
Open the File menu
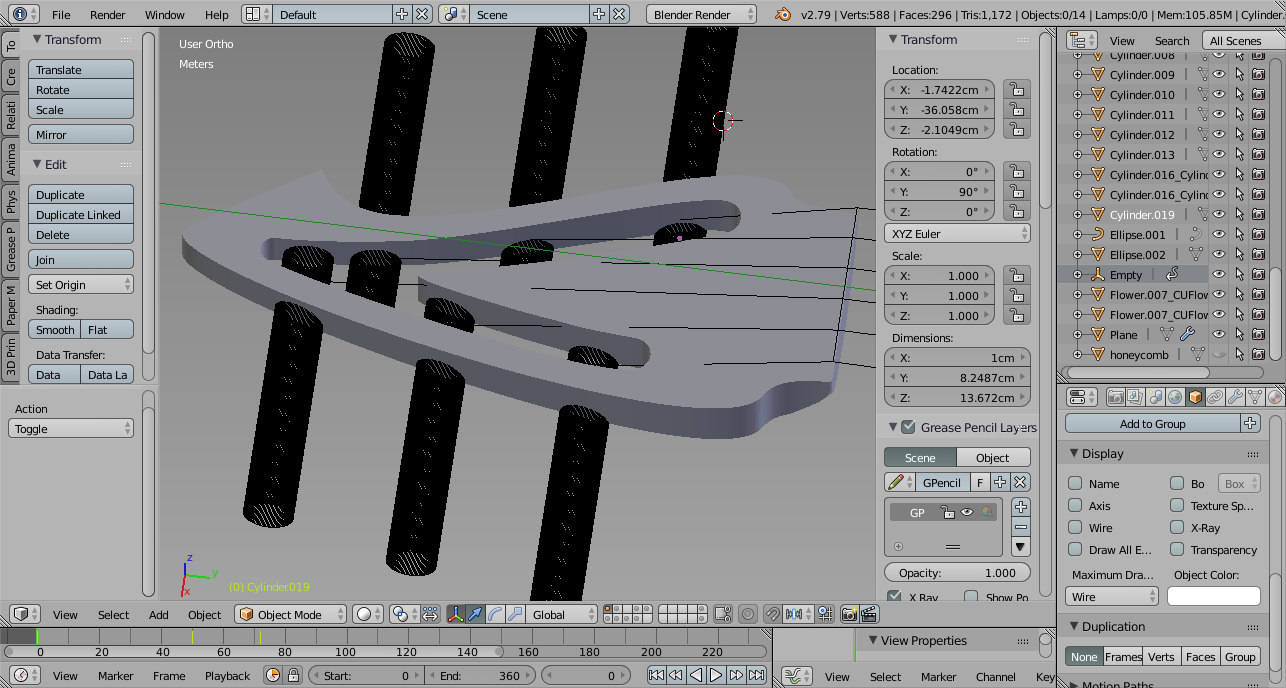click(x=61, y=15)
